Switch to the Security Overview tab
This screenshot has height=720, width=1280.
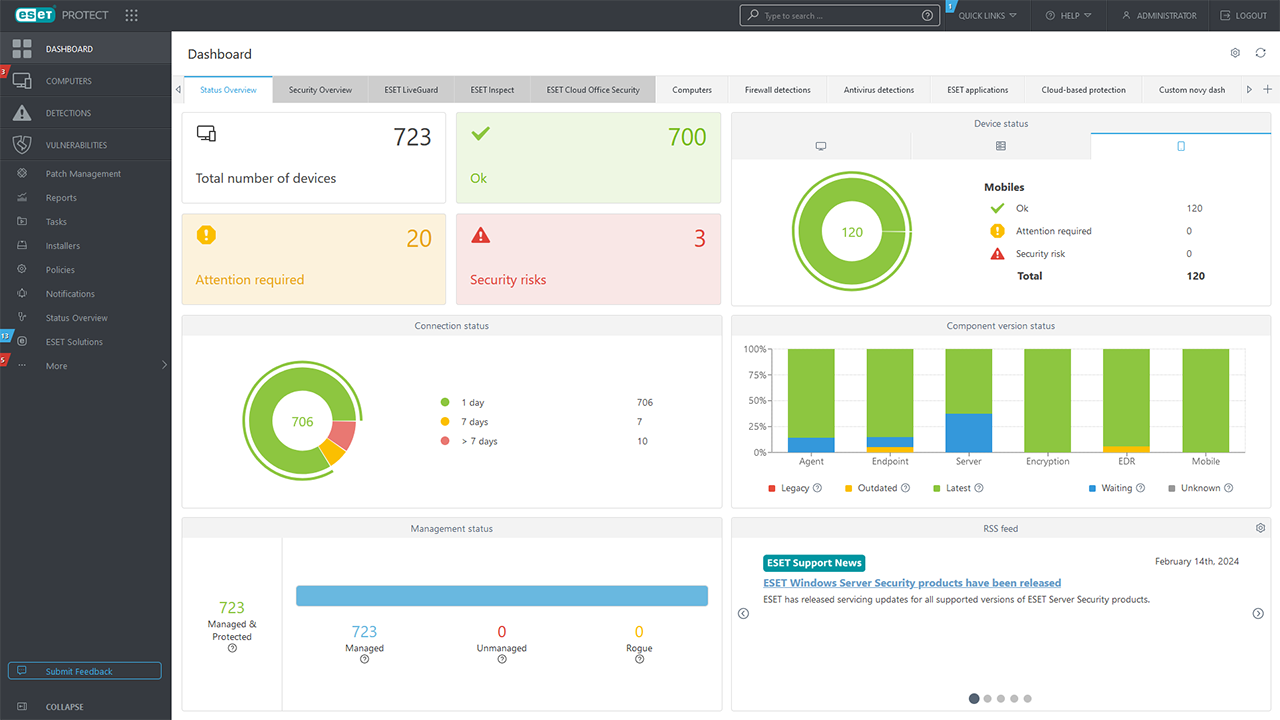[319, 89]
